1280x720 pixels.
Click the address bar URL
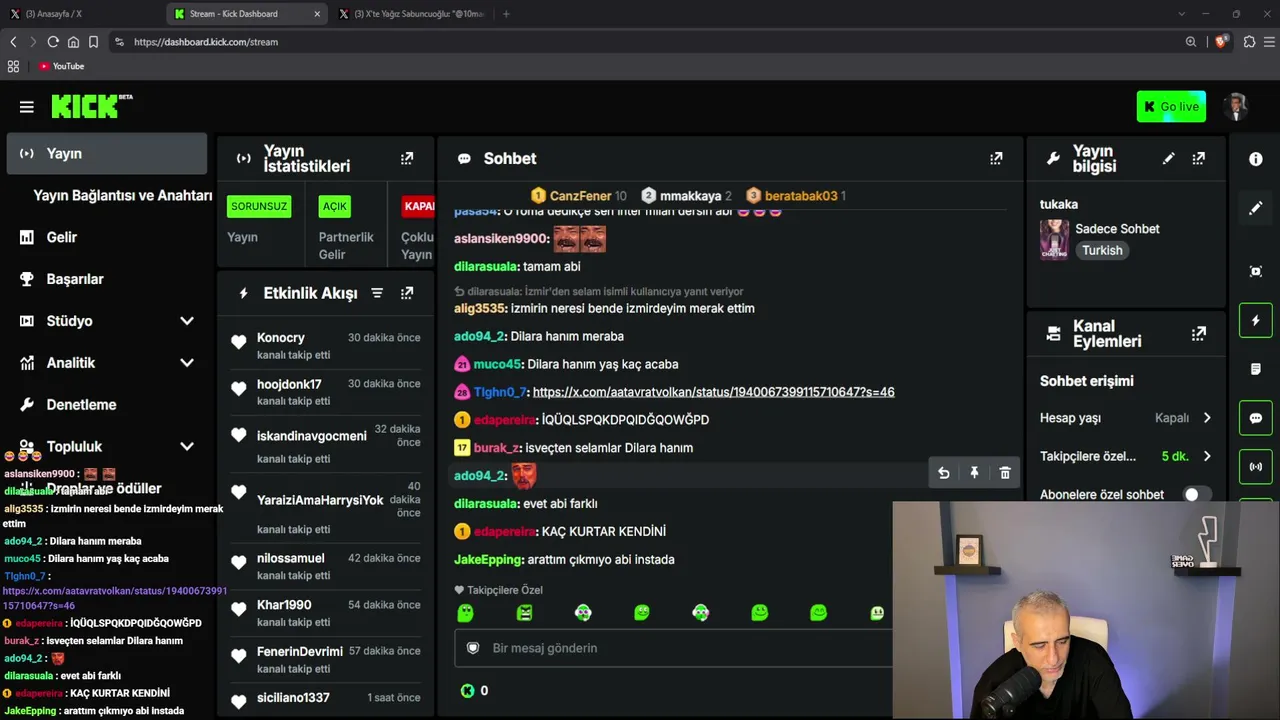(x=206, y=42)
